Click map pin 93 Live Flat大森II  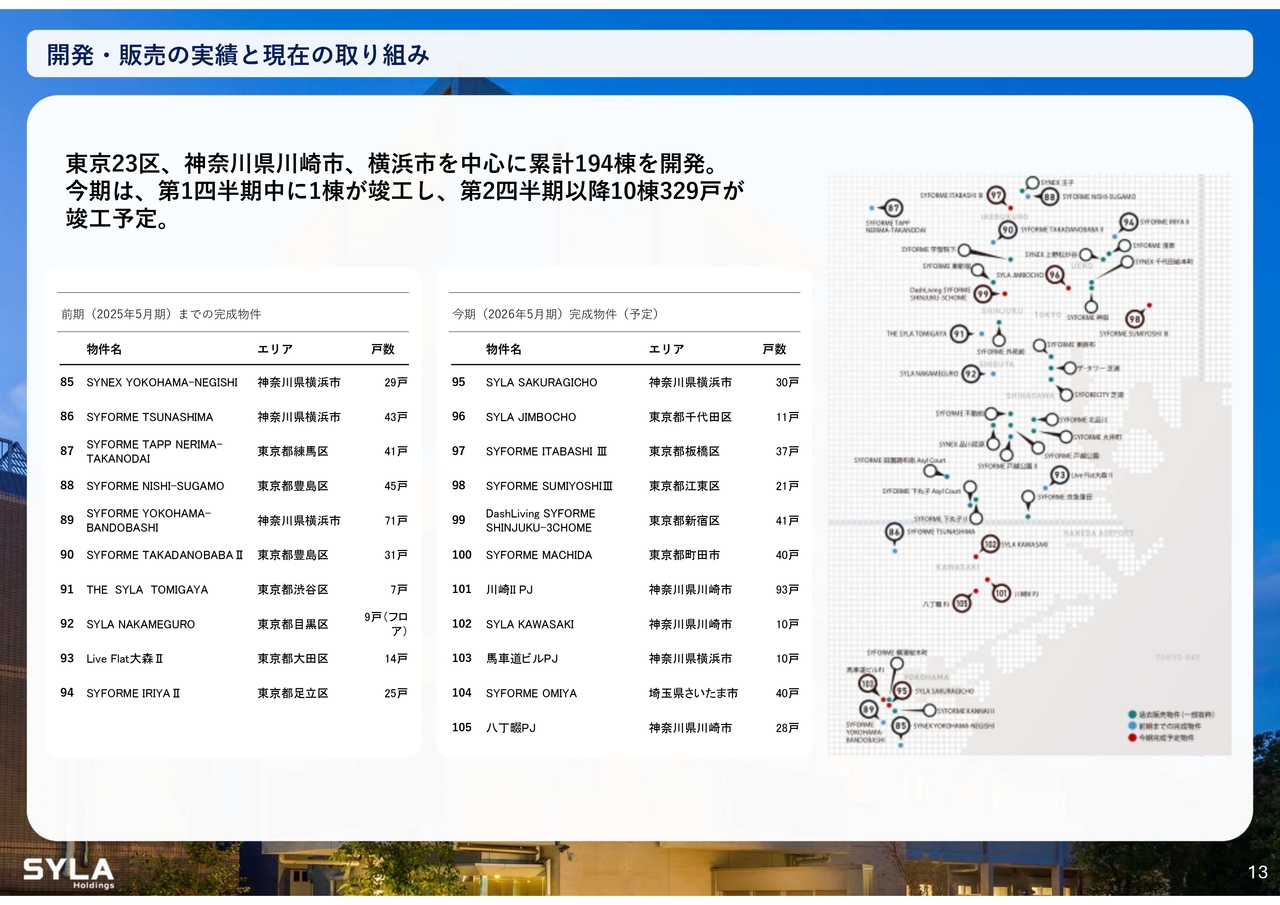click(1060, 475)
